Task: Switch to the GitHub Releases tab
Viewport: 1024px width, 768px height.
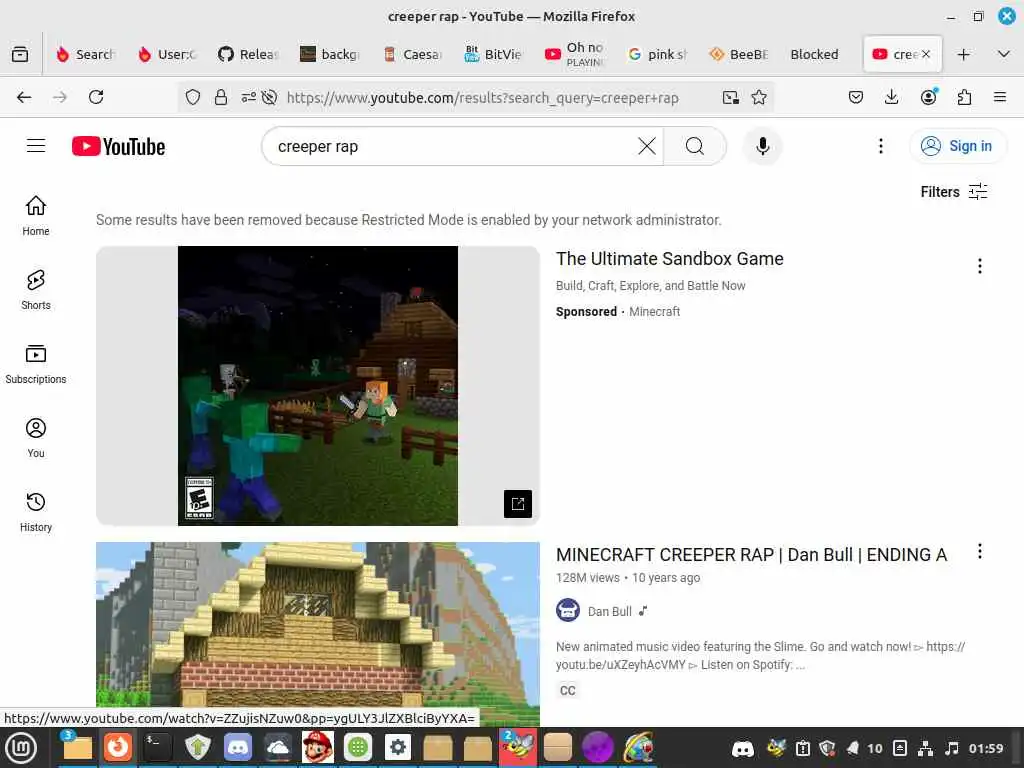Action: pyautogui.click(x=248, y=54)
